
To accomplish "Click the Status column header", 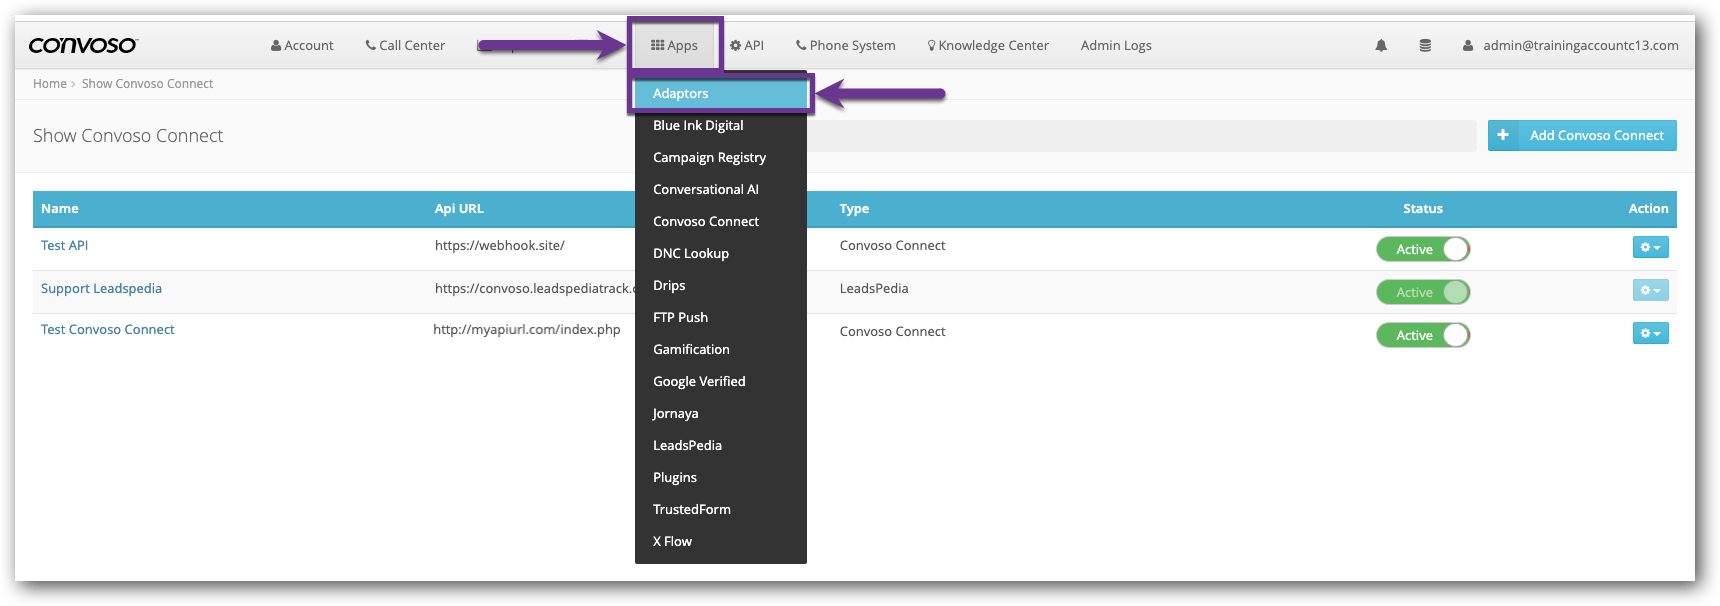I will point(1423,209).
